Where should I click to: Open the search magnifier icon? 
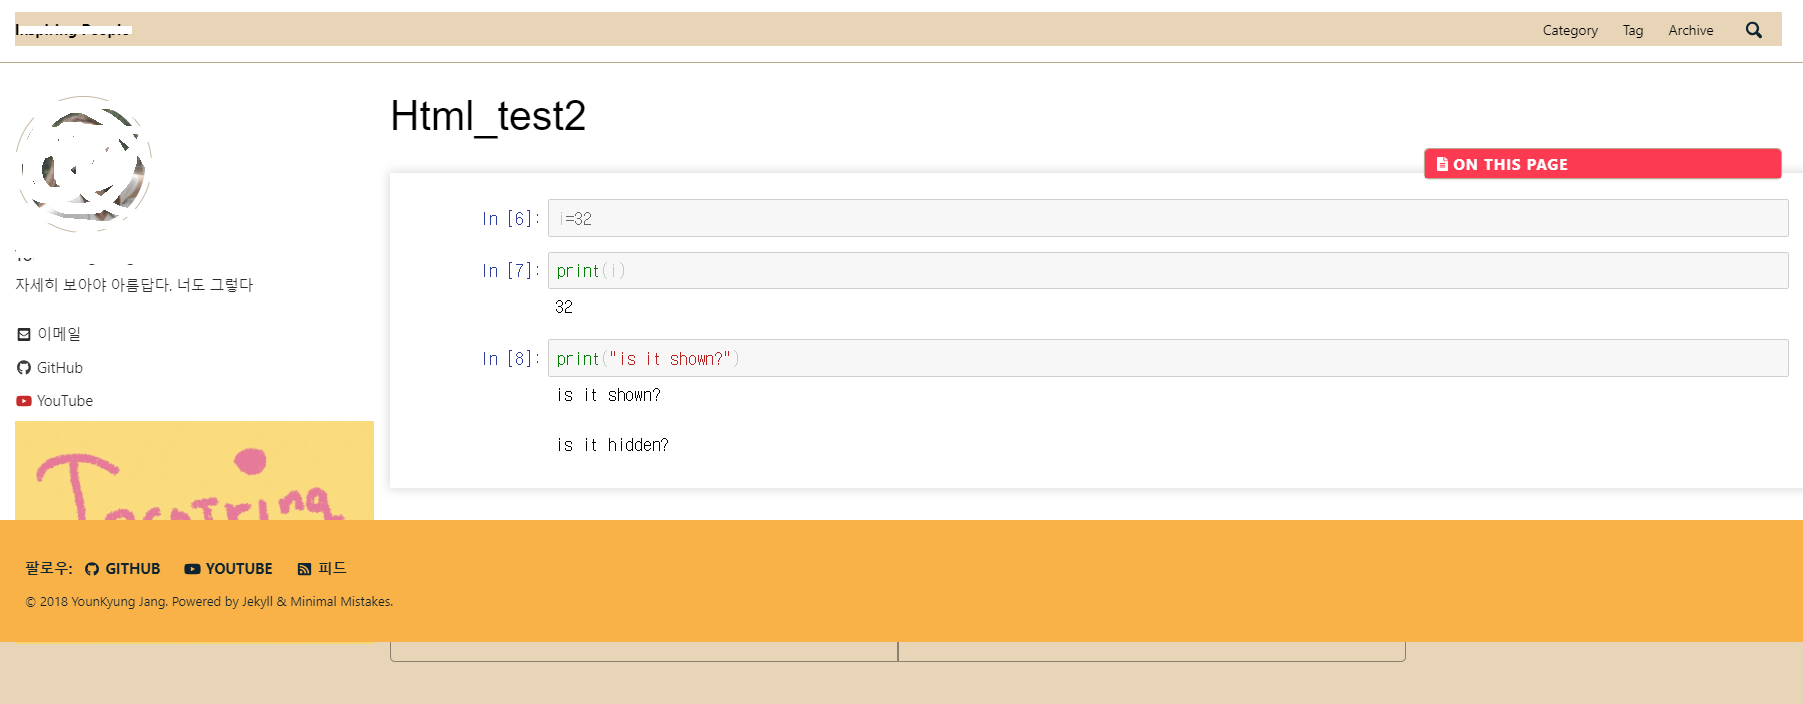click(x=1754, y=30)
